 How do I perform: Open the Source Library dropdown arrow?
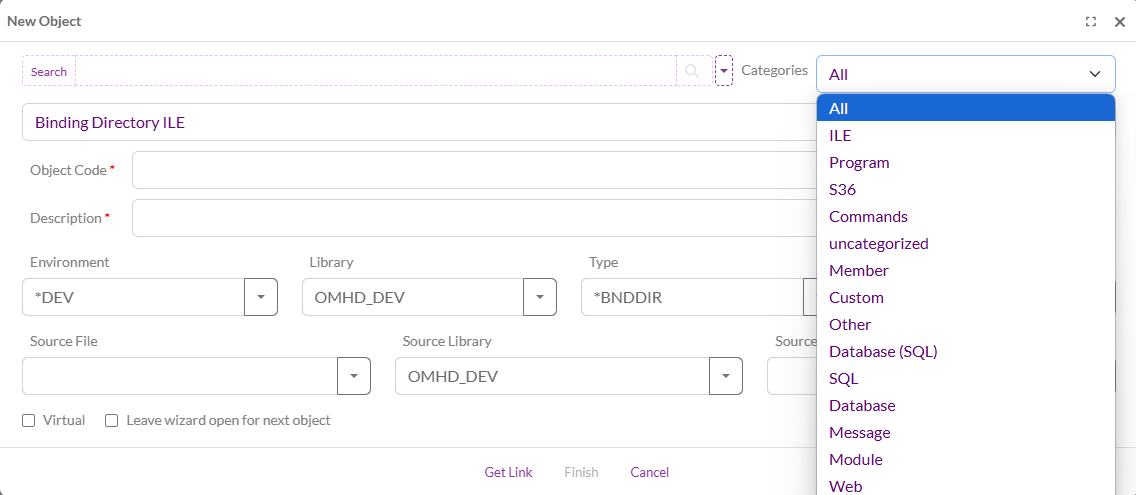pos(726,376)
